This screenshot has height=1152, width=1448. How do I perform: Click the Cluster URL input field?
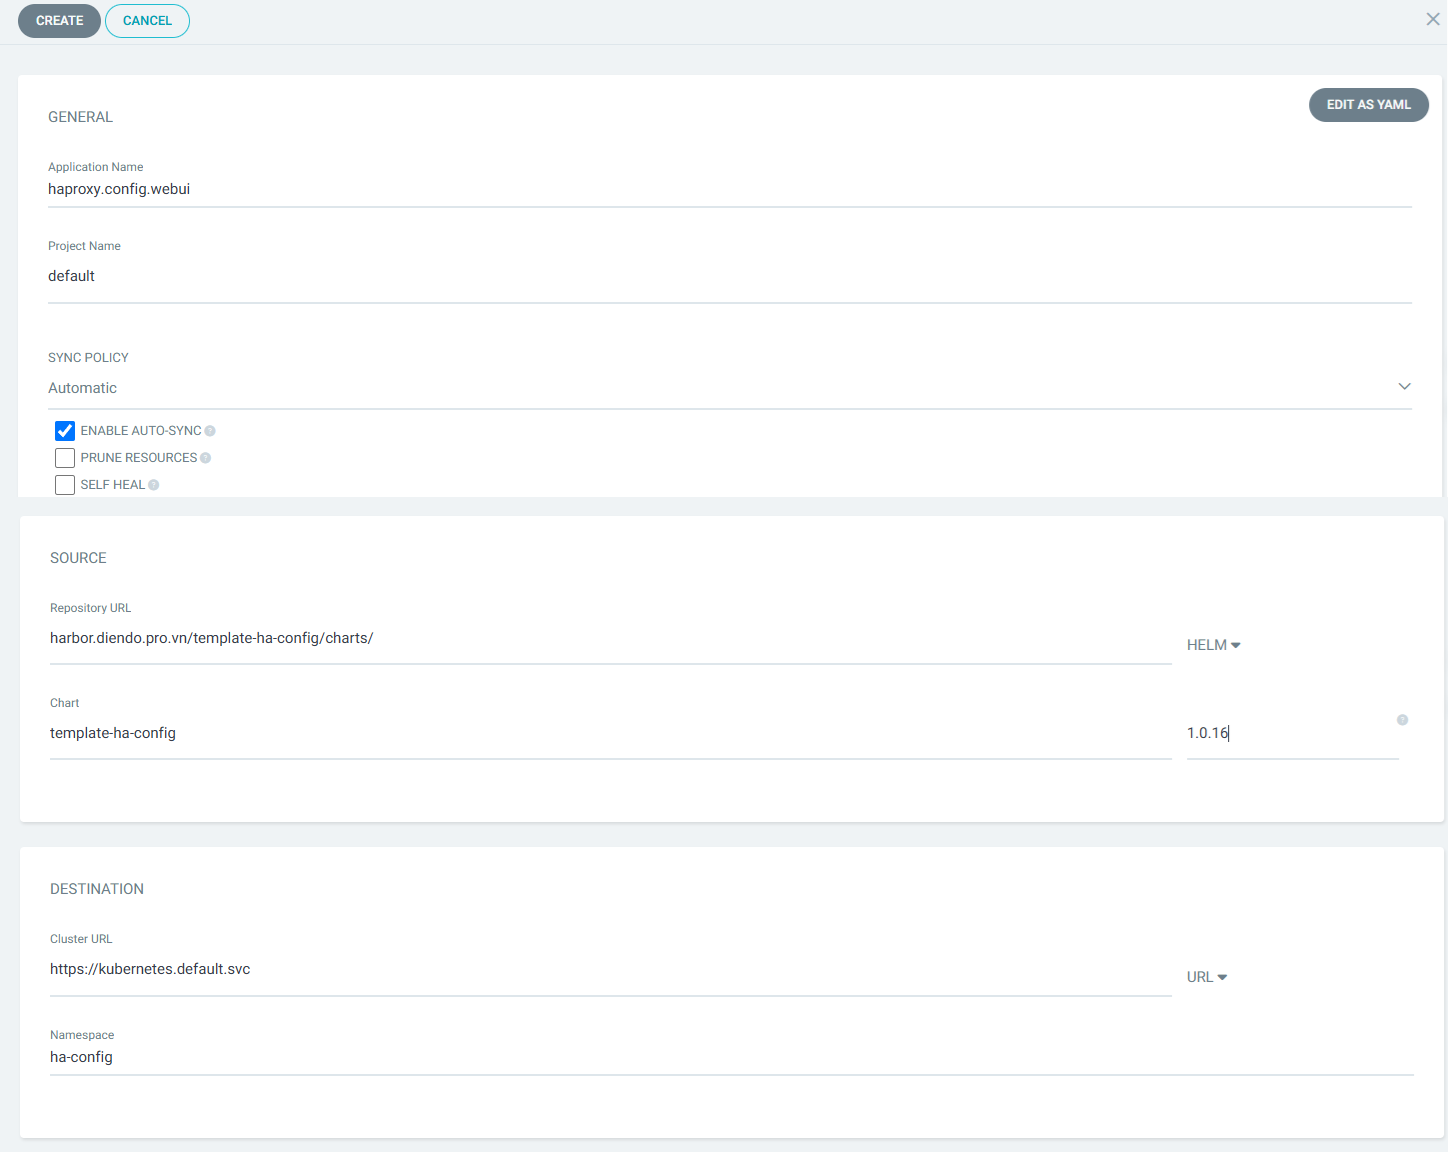[x=610, y=969]
